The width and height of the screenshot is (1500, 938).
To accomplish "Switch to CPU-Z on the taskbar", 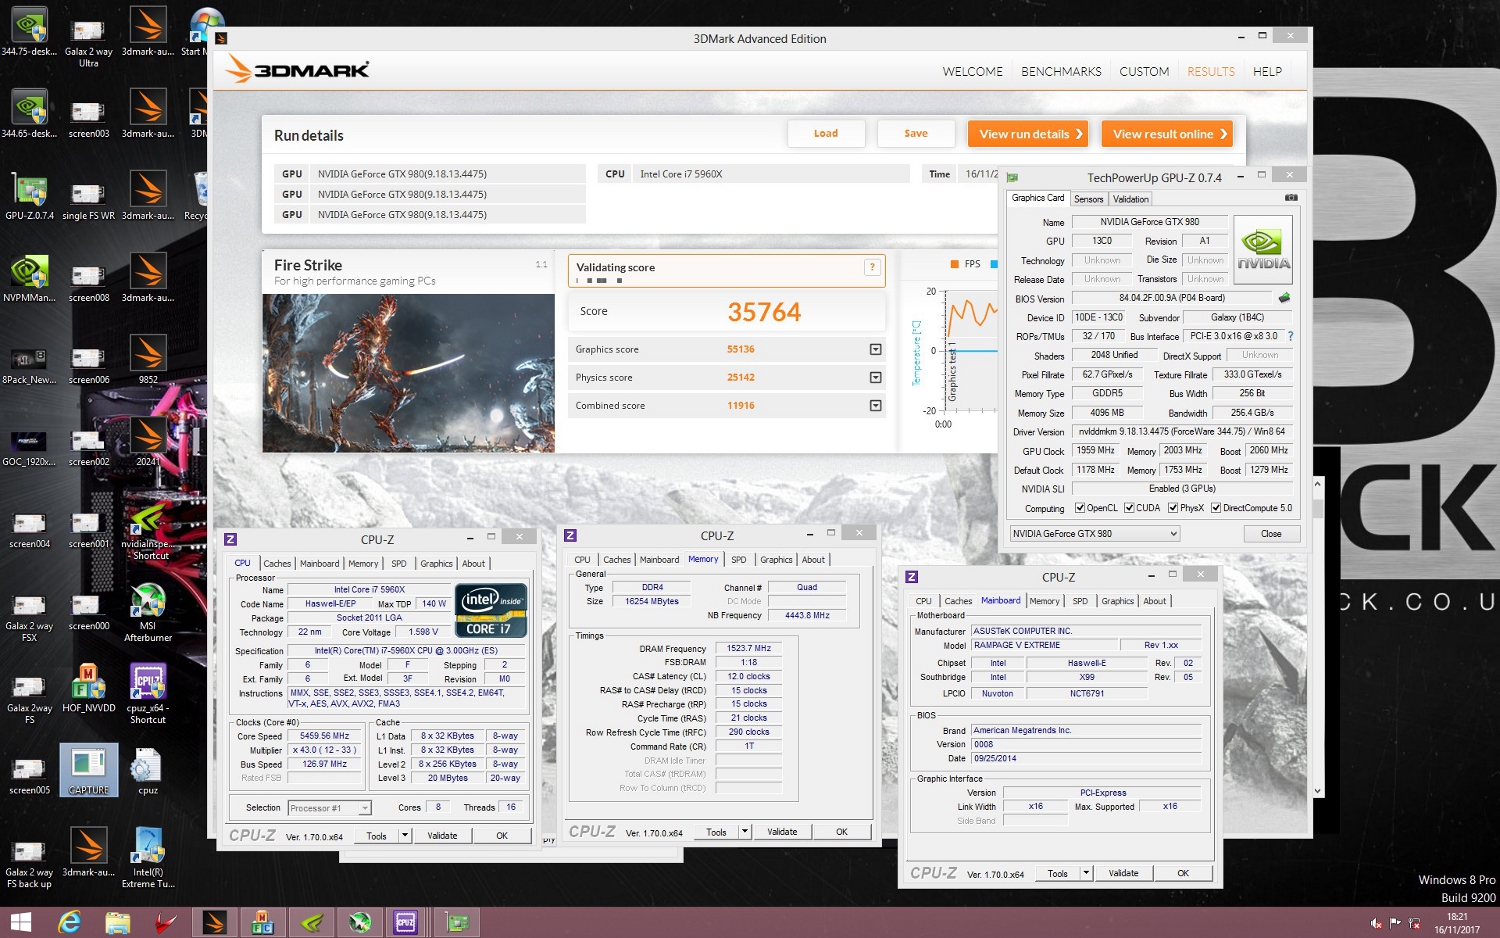I will [x=406, y=922].
